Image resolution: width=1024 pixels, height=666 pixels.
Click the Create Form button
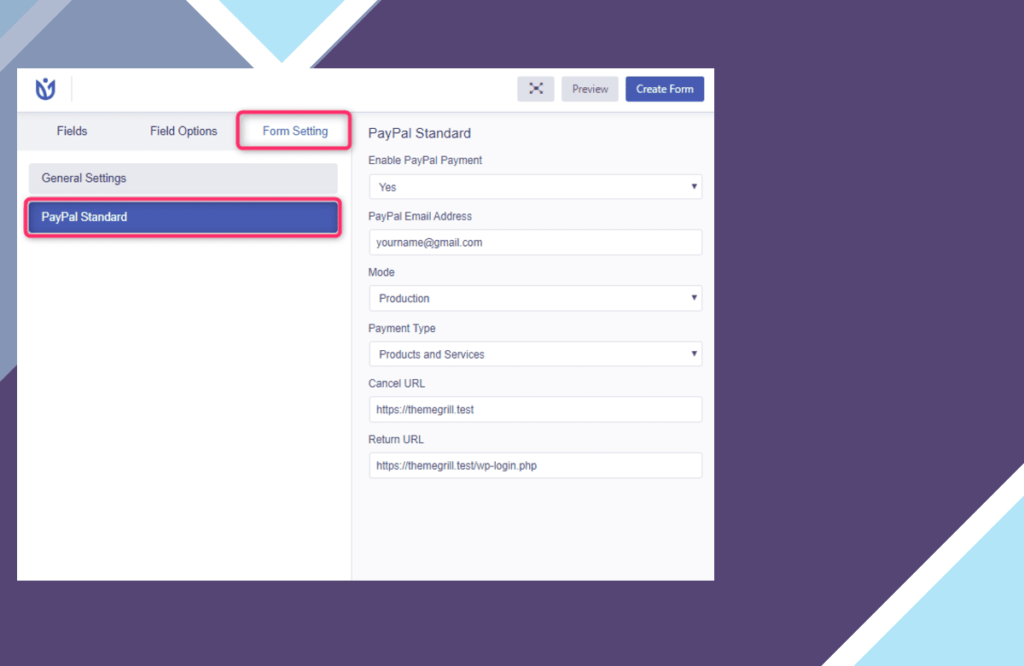[x=664, y=89]
